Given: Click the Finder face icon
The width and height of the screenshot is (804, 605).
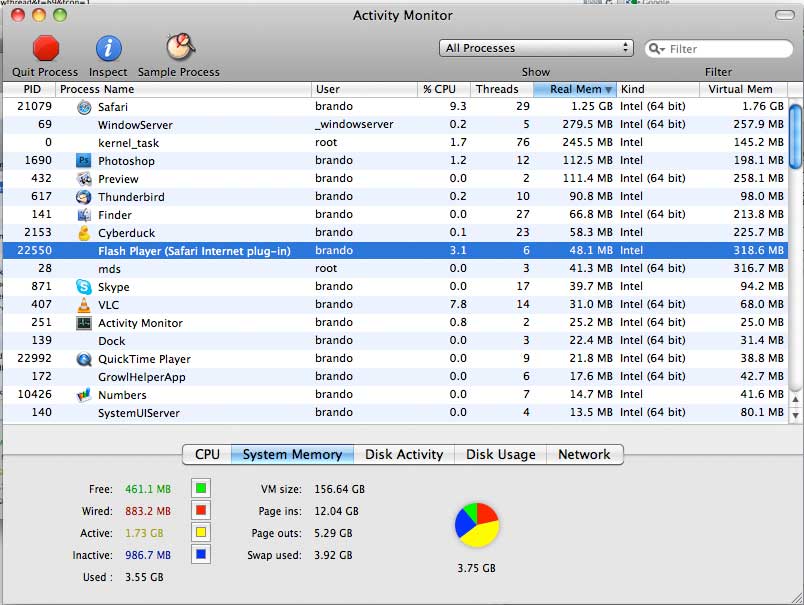Looking at the screenshot, I should [x=84, y=215].
